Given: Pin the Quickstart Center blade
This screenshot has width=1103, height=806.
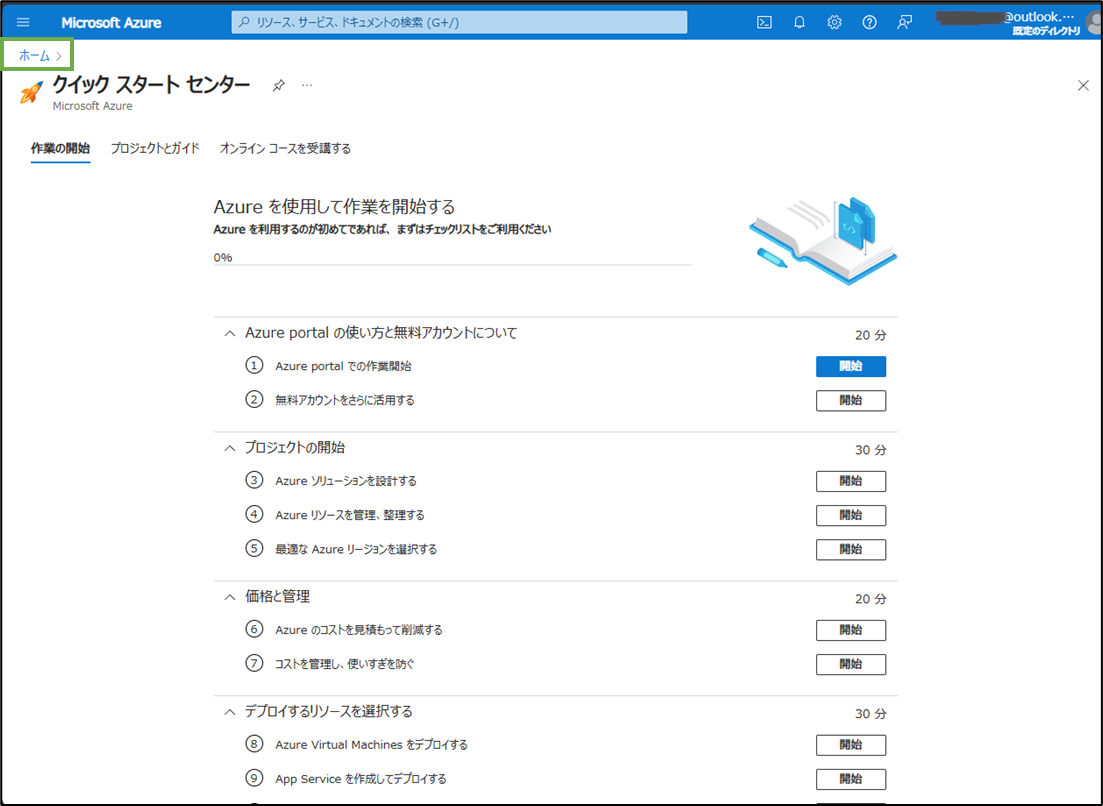Looking at the screenshot, I should (x=279, y=85).
